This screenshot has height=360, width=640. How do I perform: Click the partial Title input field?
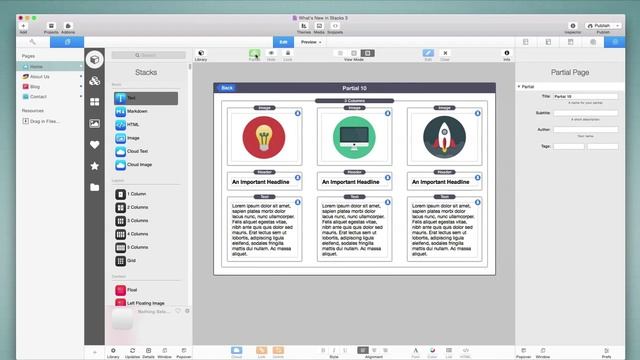tap(585, 96)
